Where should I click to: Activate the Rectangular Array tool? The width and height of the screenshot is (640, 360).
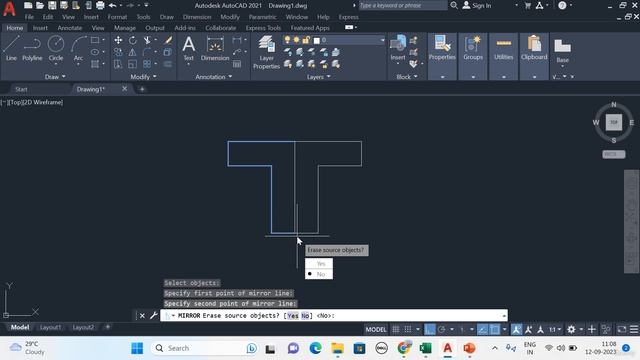(x=147, y=64)
